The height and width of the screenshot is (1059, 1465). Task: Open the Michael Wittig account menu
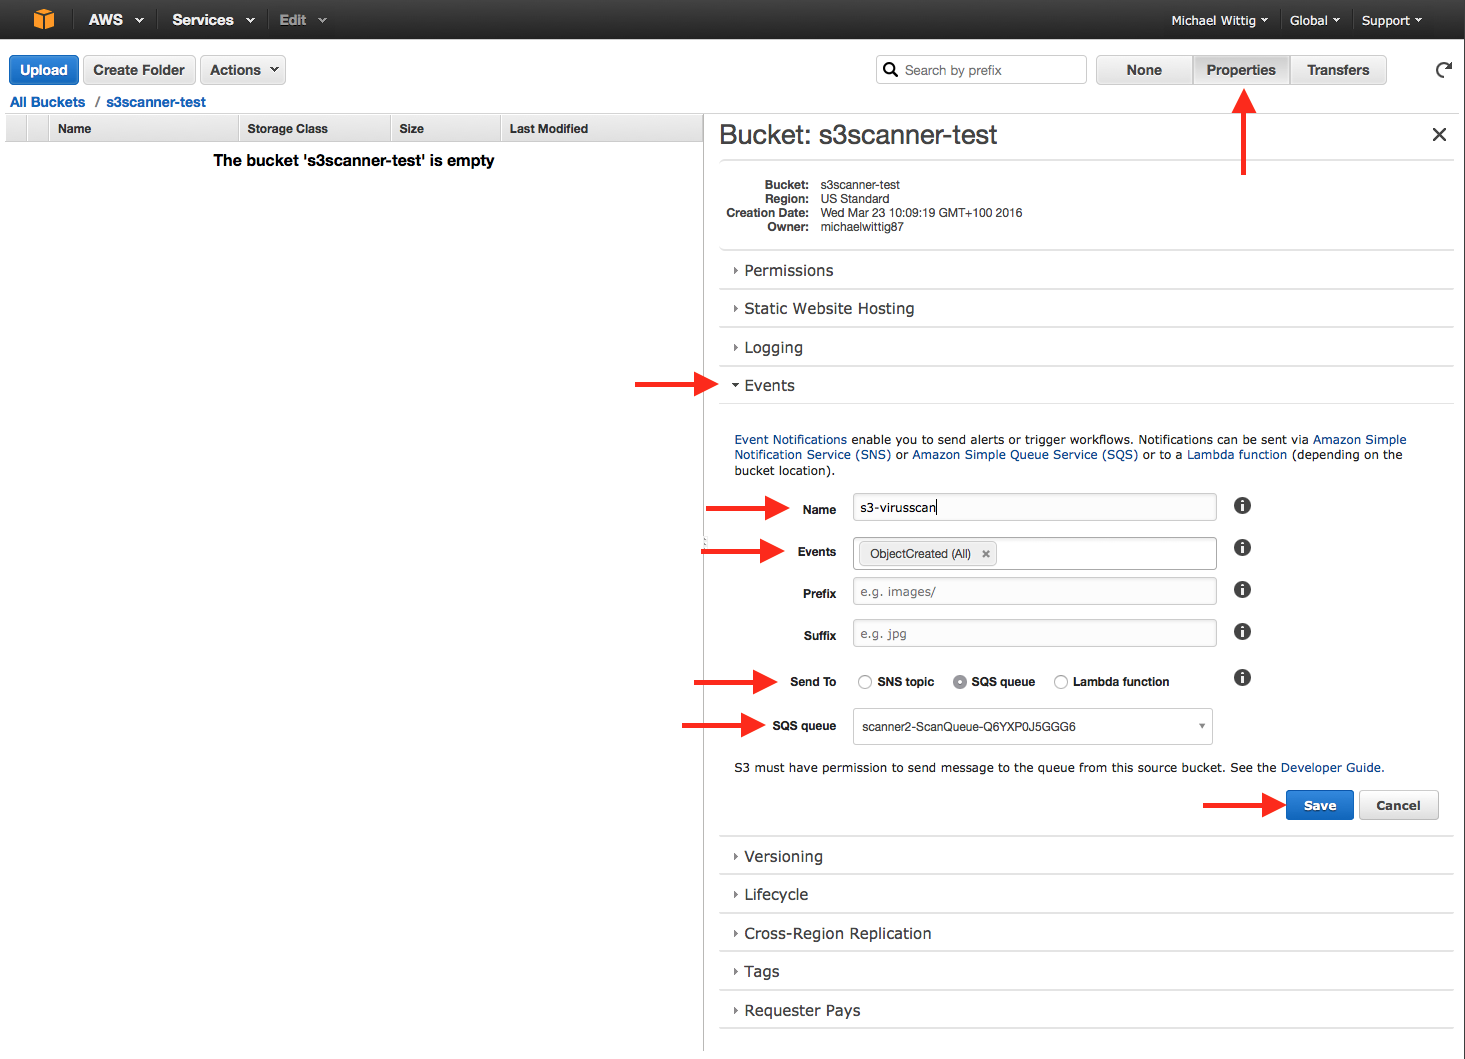click(x=1219, y=20)
